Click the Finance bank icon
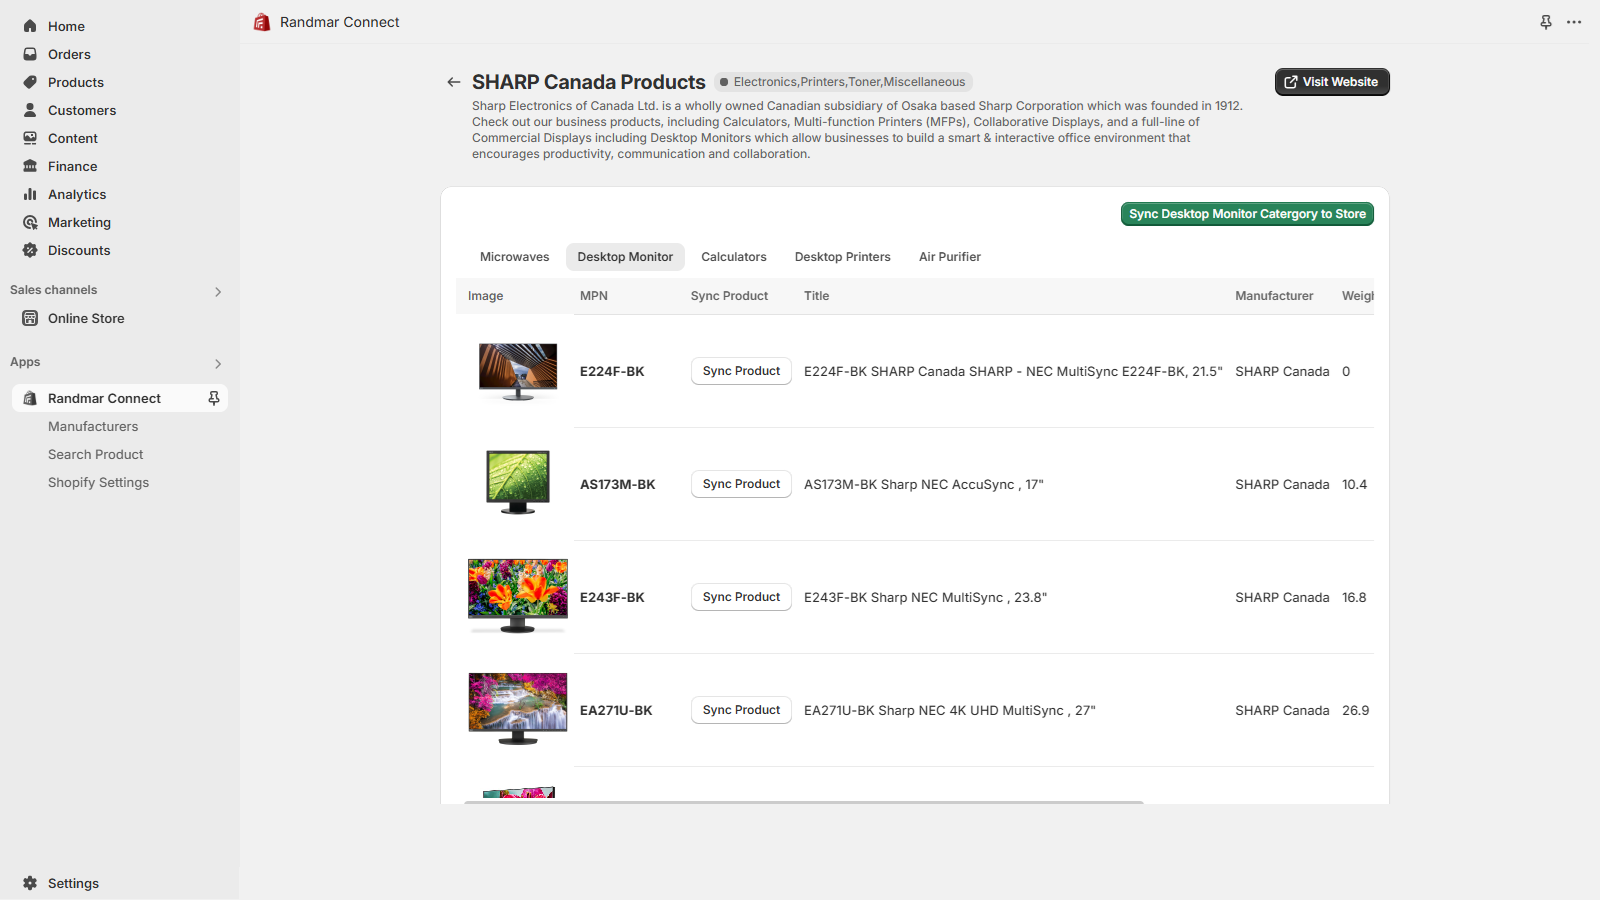1600x900 pixels. pyautogui.click(x=30, y=166)
